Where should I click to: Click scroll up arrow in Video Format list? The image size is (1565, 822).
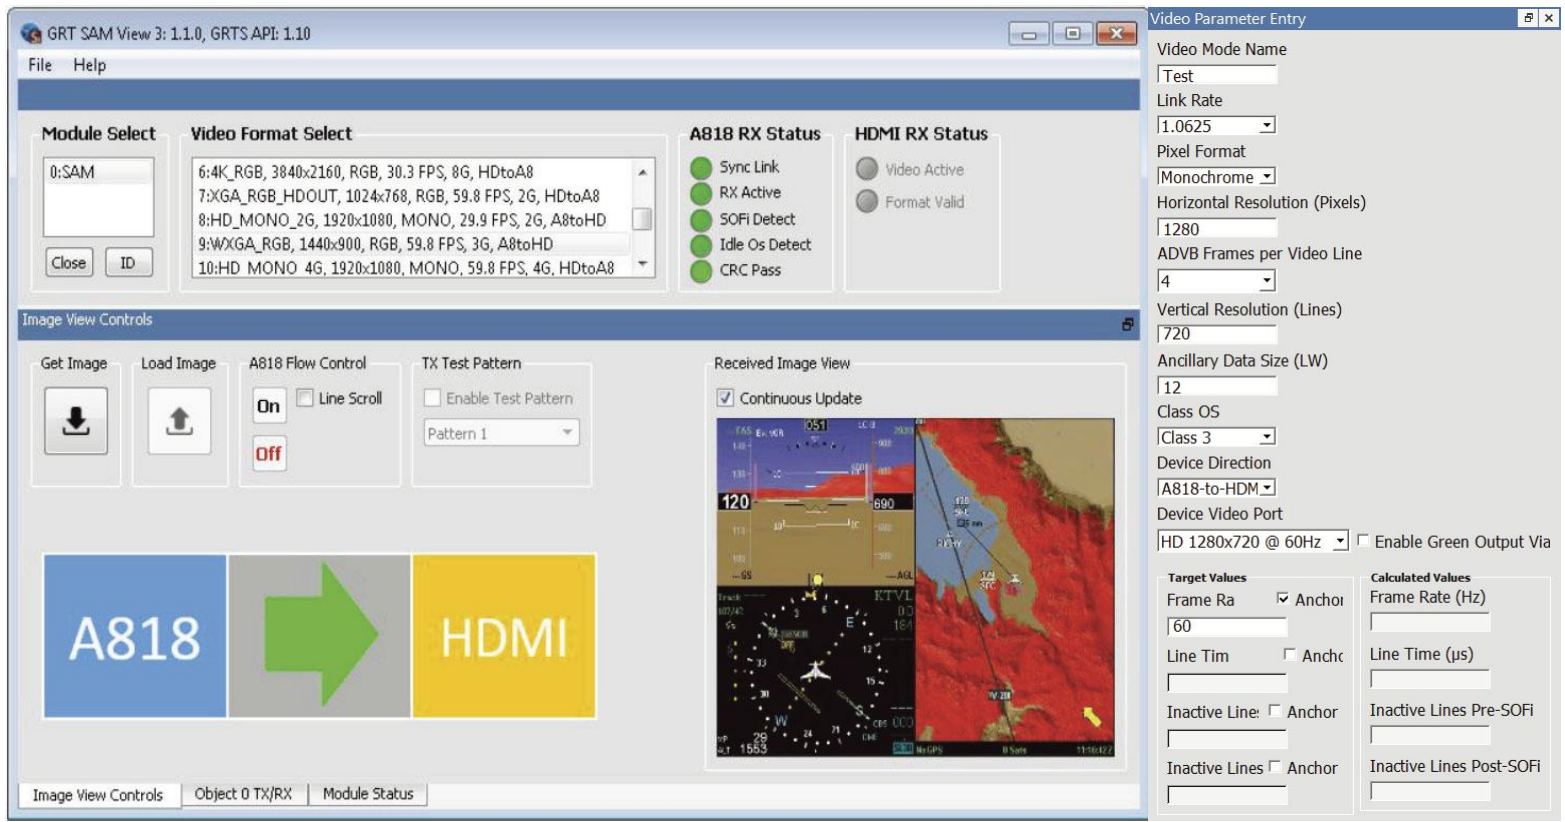pyautogui.click(x=643, y=172)
